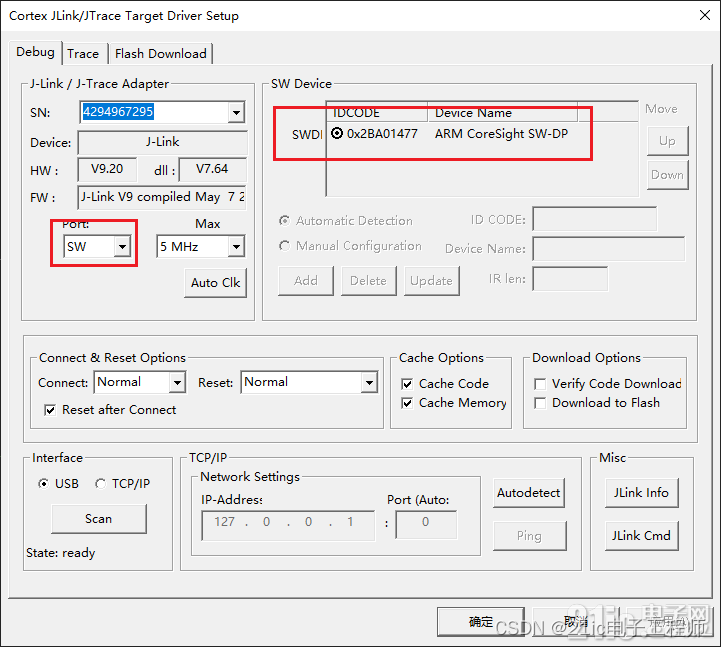
Task: Click the Auto Clk button
Action: point(215,282)
